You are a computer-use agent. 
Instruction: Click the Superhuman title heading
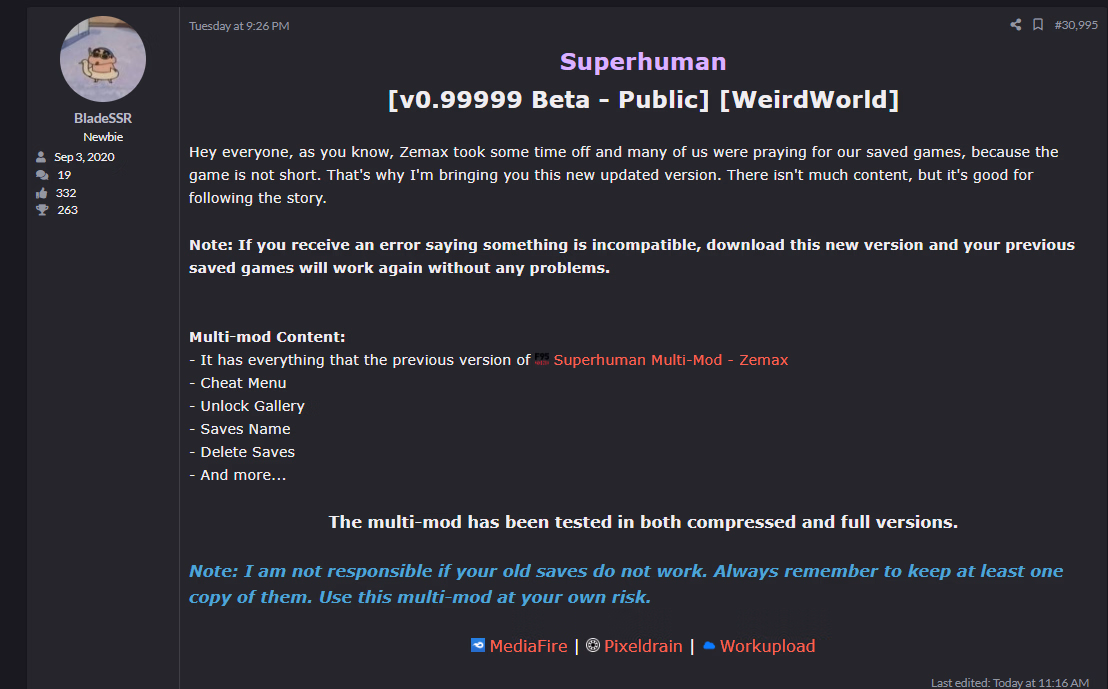[643, 62]
